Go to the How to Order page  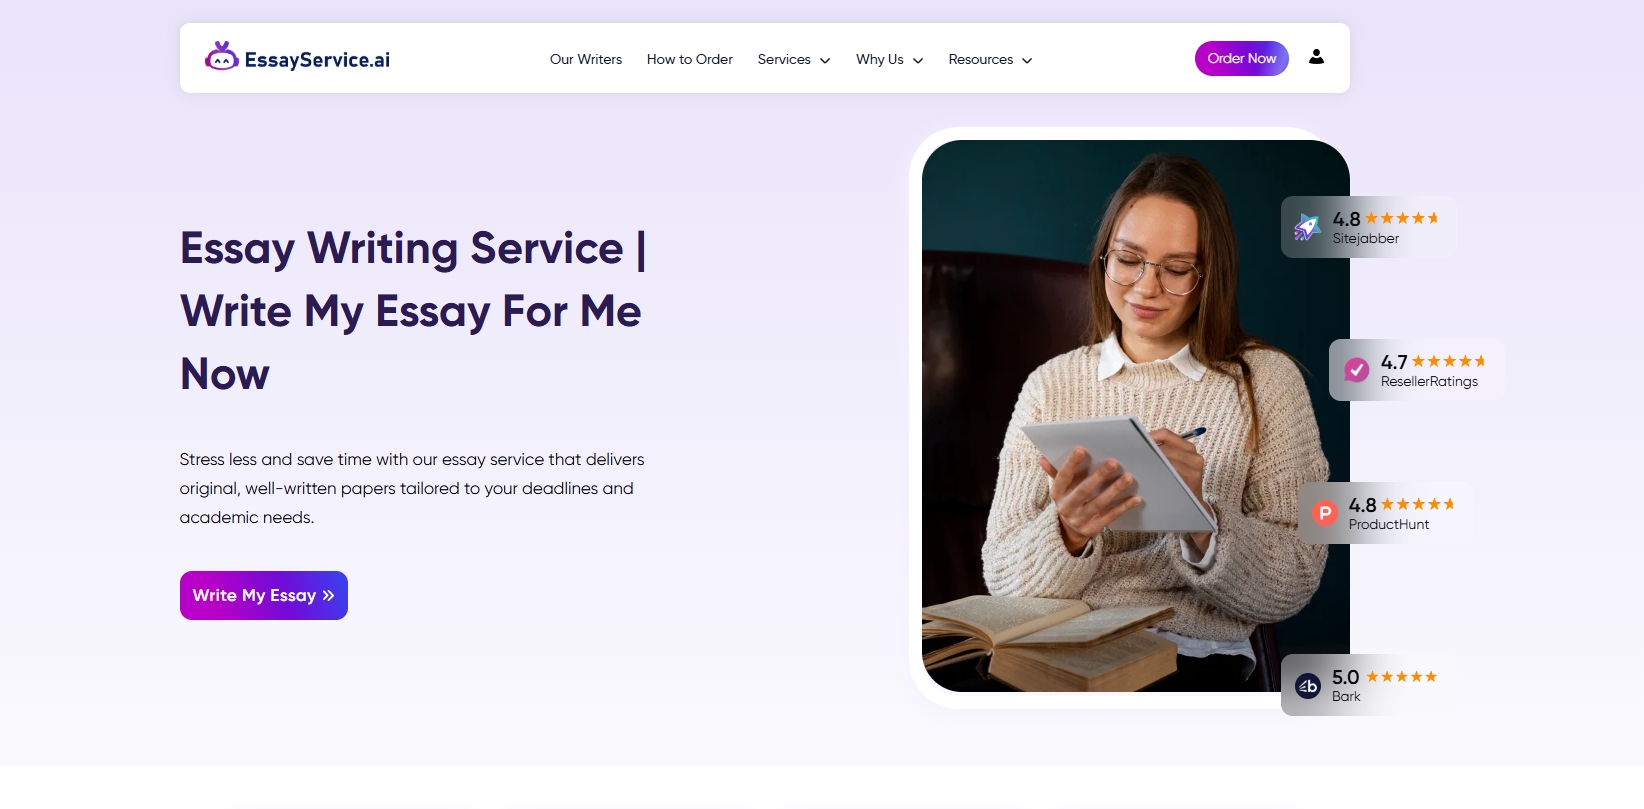point(690,59)
